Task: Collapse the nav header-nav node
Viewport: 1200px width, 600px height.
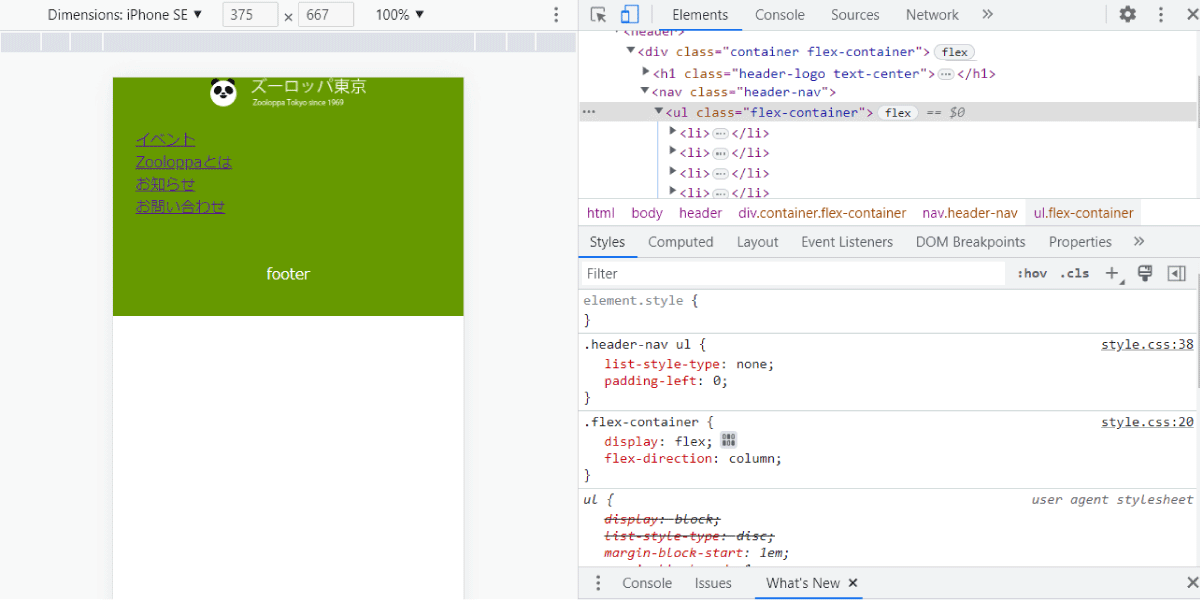Action: coord(646,91)
